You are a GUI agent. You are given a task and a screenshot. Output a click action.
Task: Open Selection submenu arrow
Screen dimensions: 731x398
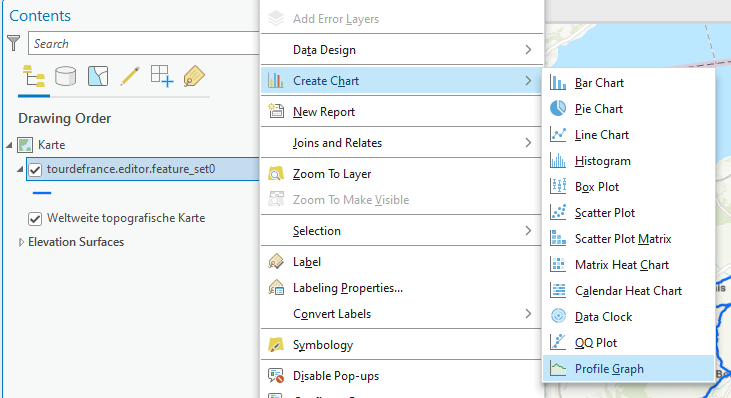[x=528, y=231]
